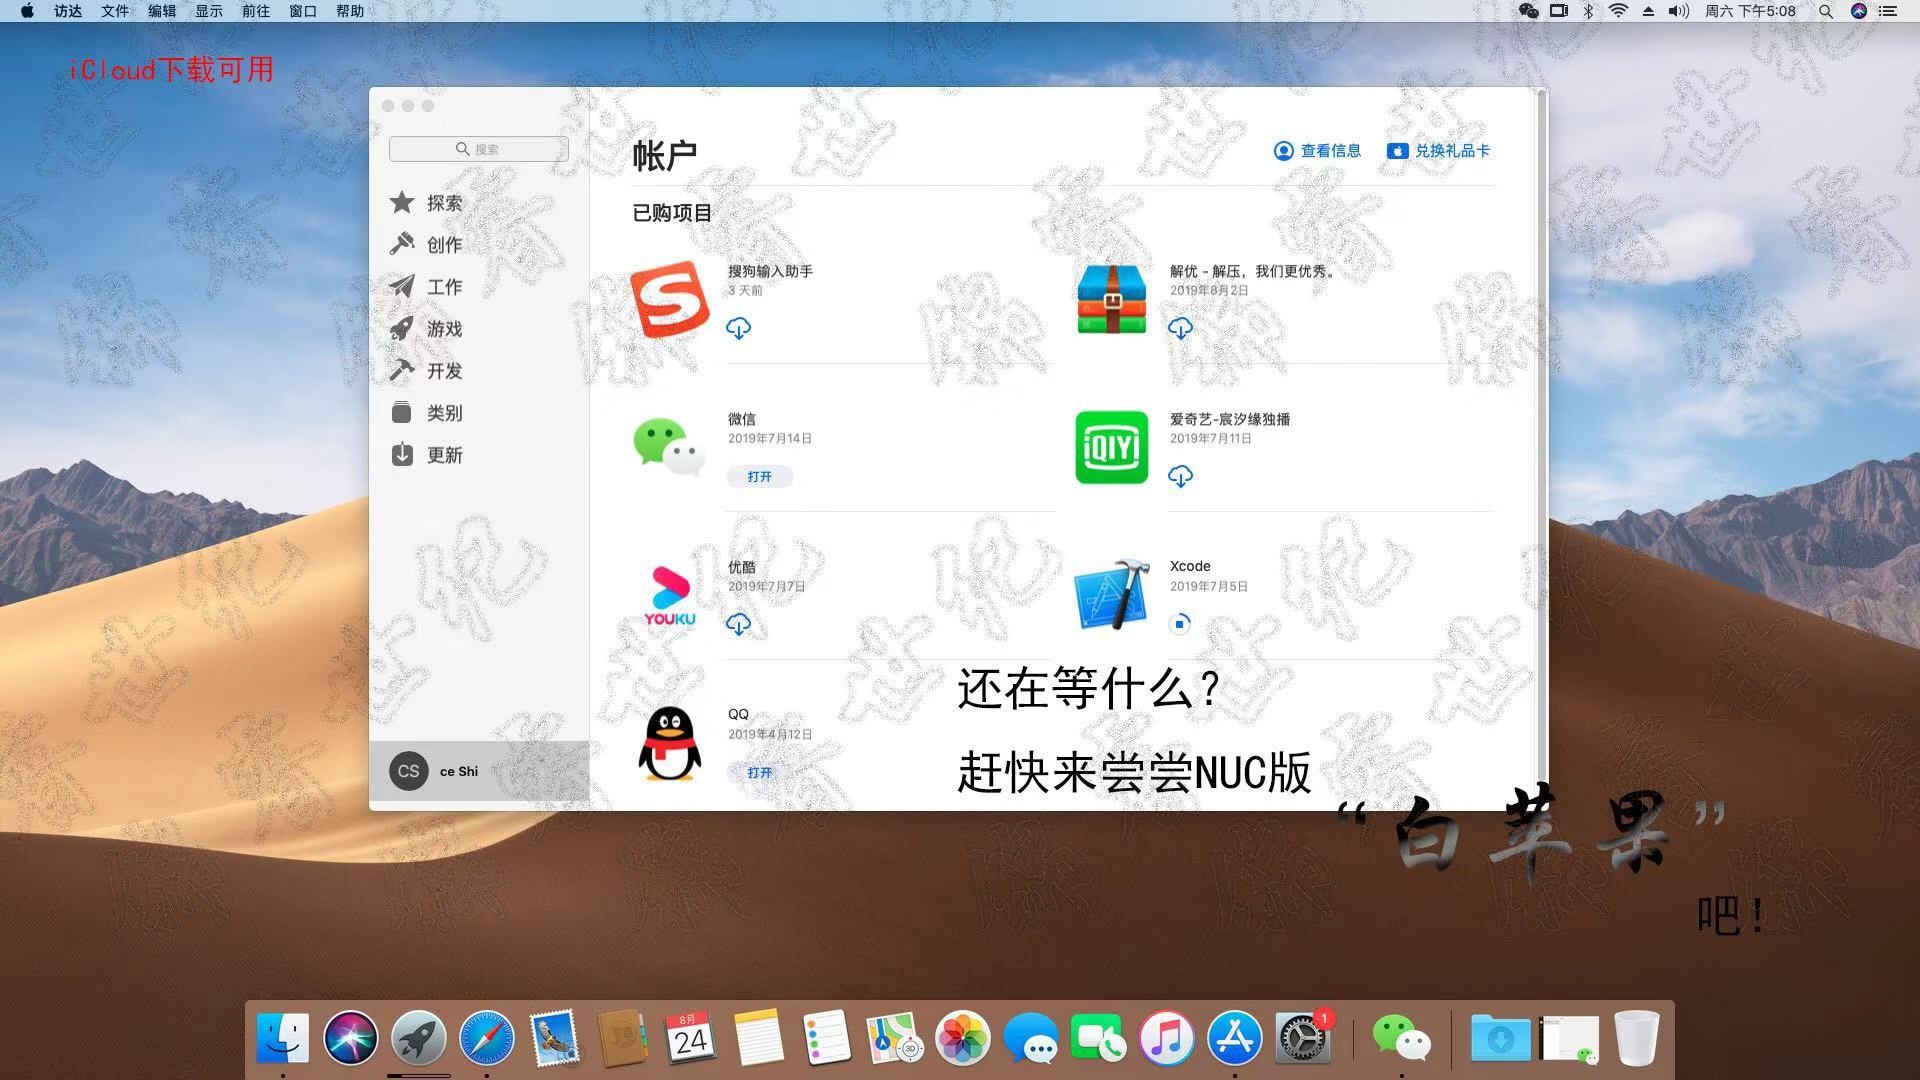The image size is (1920, 1080).
Task: Click 搜狗输入助手 title text
Action: 770,271
